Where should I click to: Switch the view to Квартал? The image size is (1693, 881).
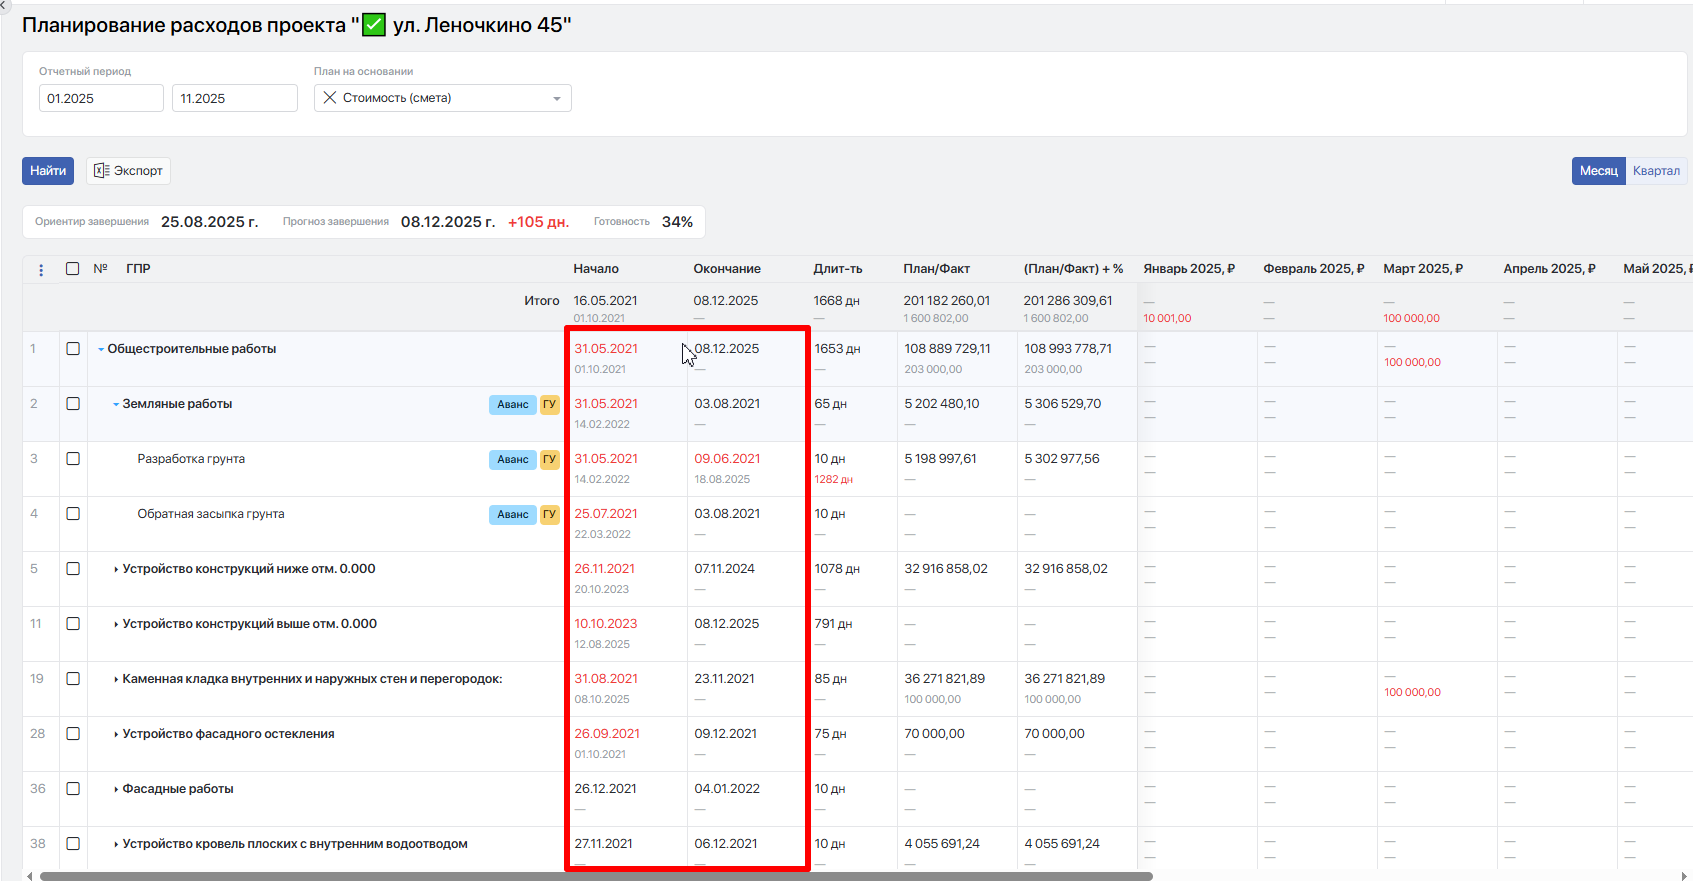(x=1655, y=171)
